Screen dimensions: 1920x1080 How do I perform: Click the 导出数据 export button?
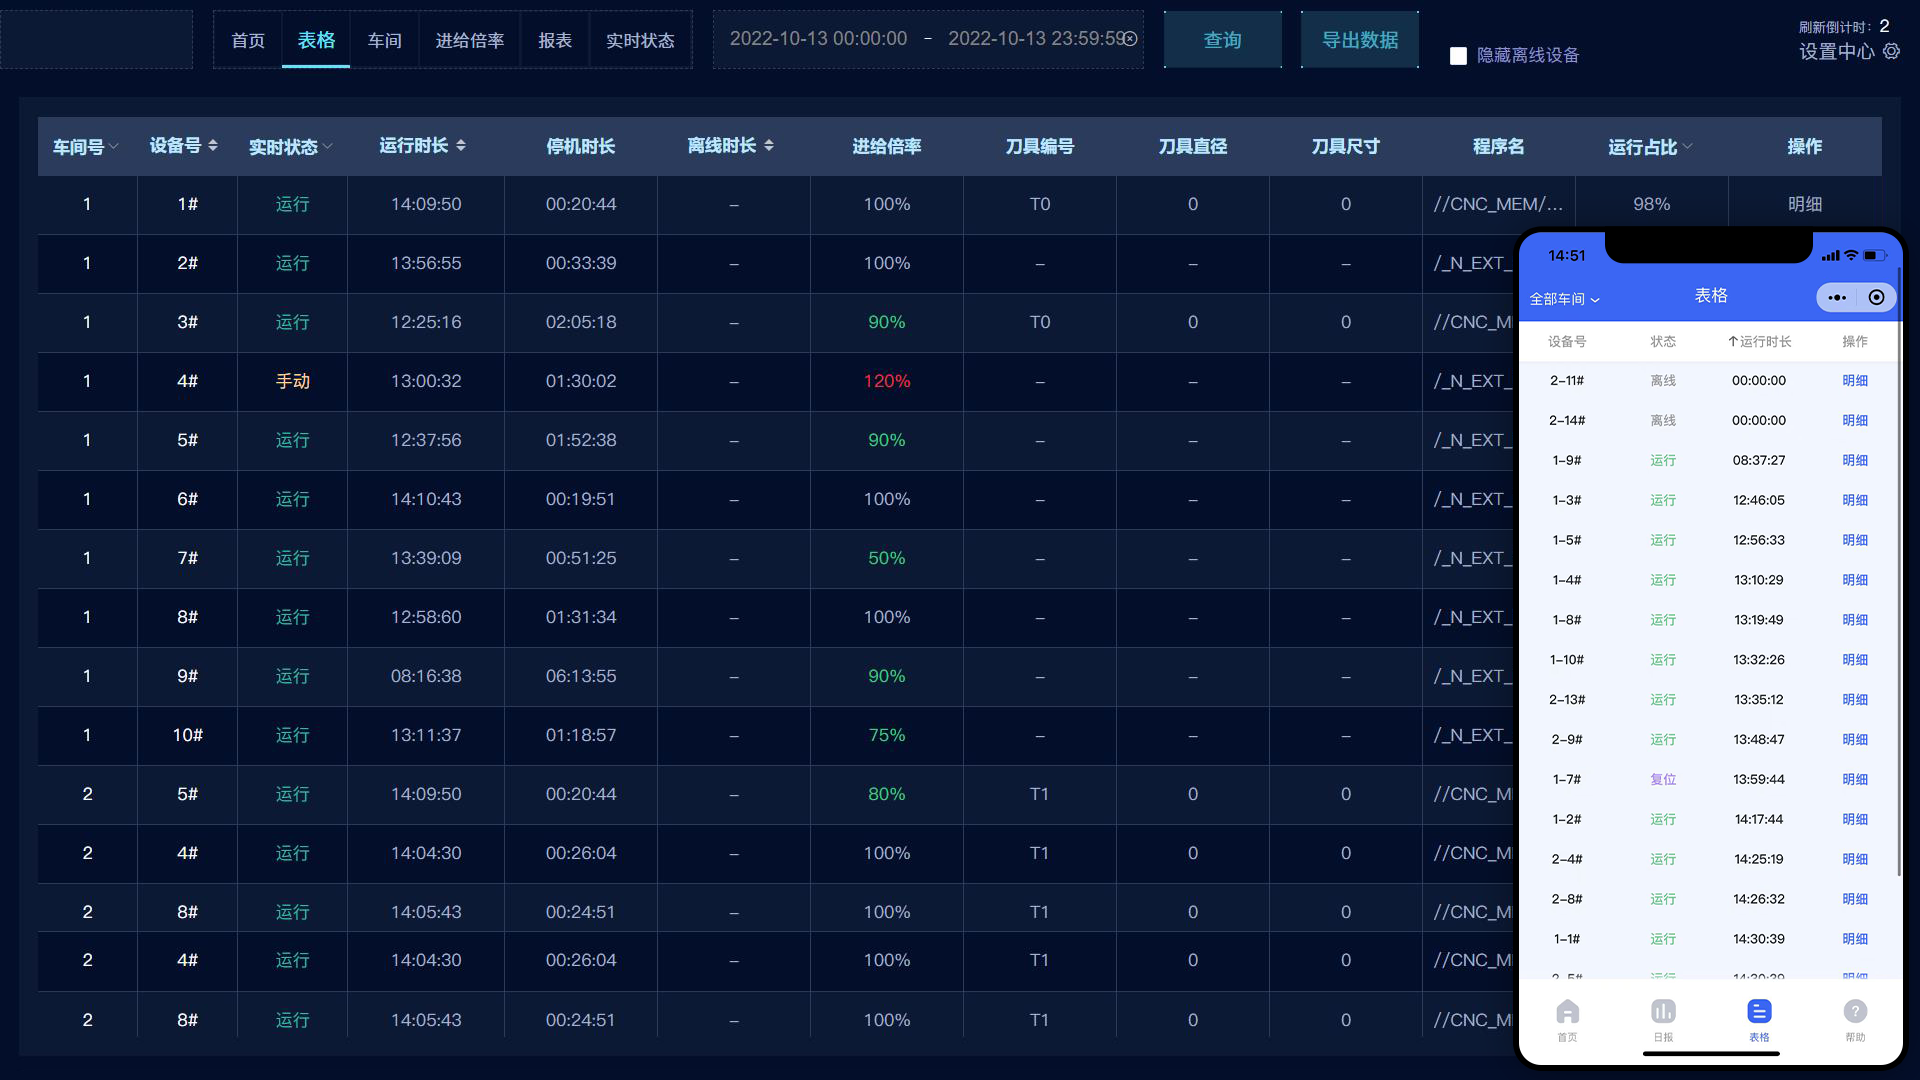[x=1360, y=40]
